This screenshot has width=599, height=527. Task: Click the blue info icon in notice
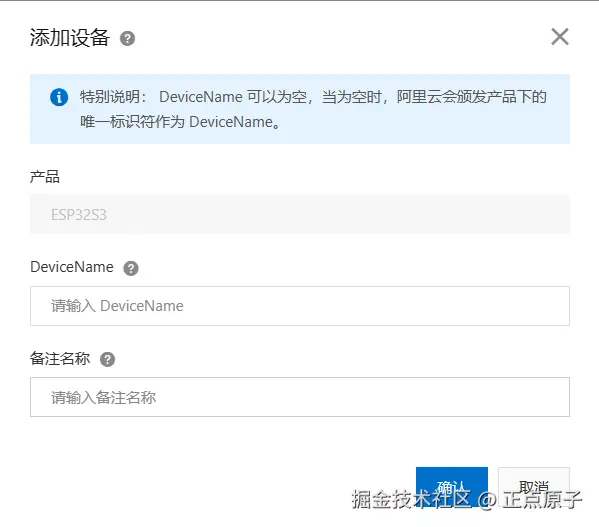pos(59,97)
